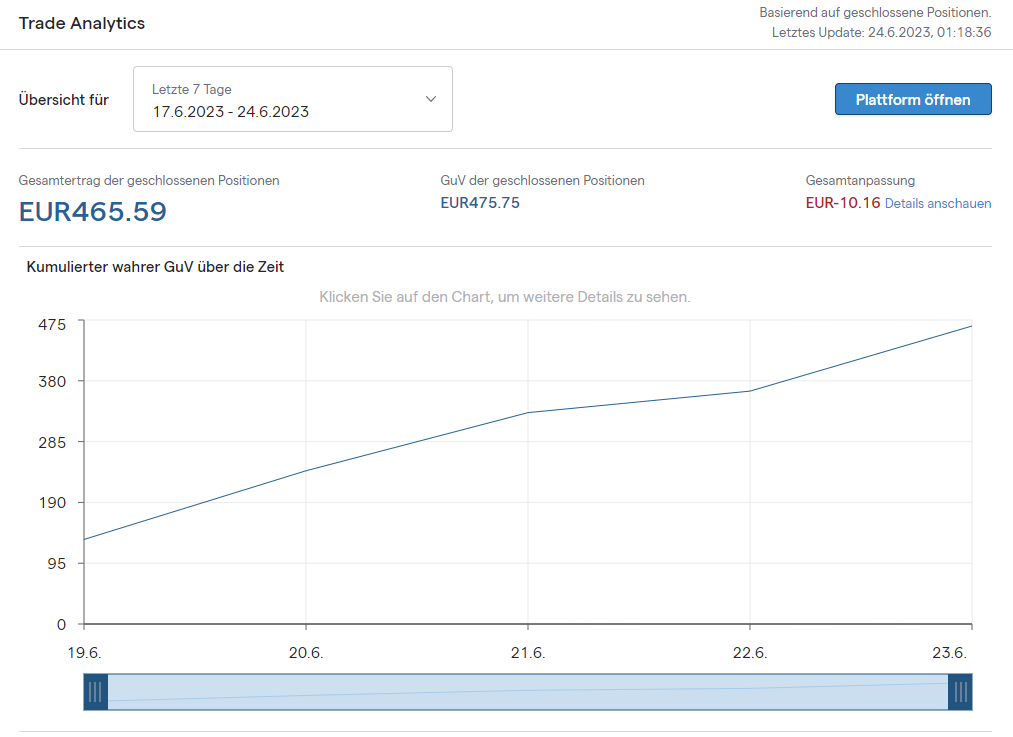The height and width of the screenshot is (737, 1013).
Task: Click the "23.6." x-axis date label
Action: [951, 653]
